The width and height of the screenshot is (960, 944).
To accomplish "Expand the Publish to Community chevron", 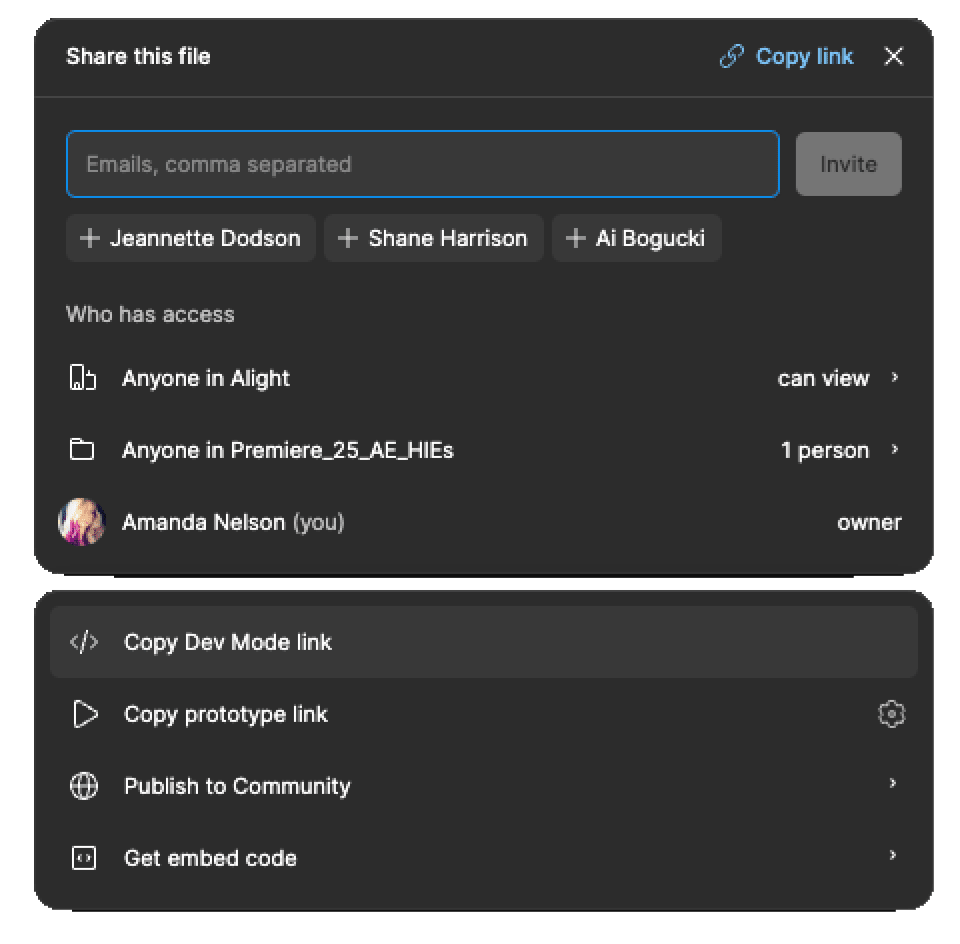I will pyautogui.click(x=892, y=784).
